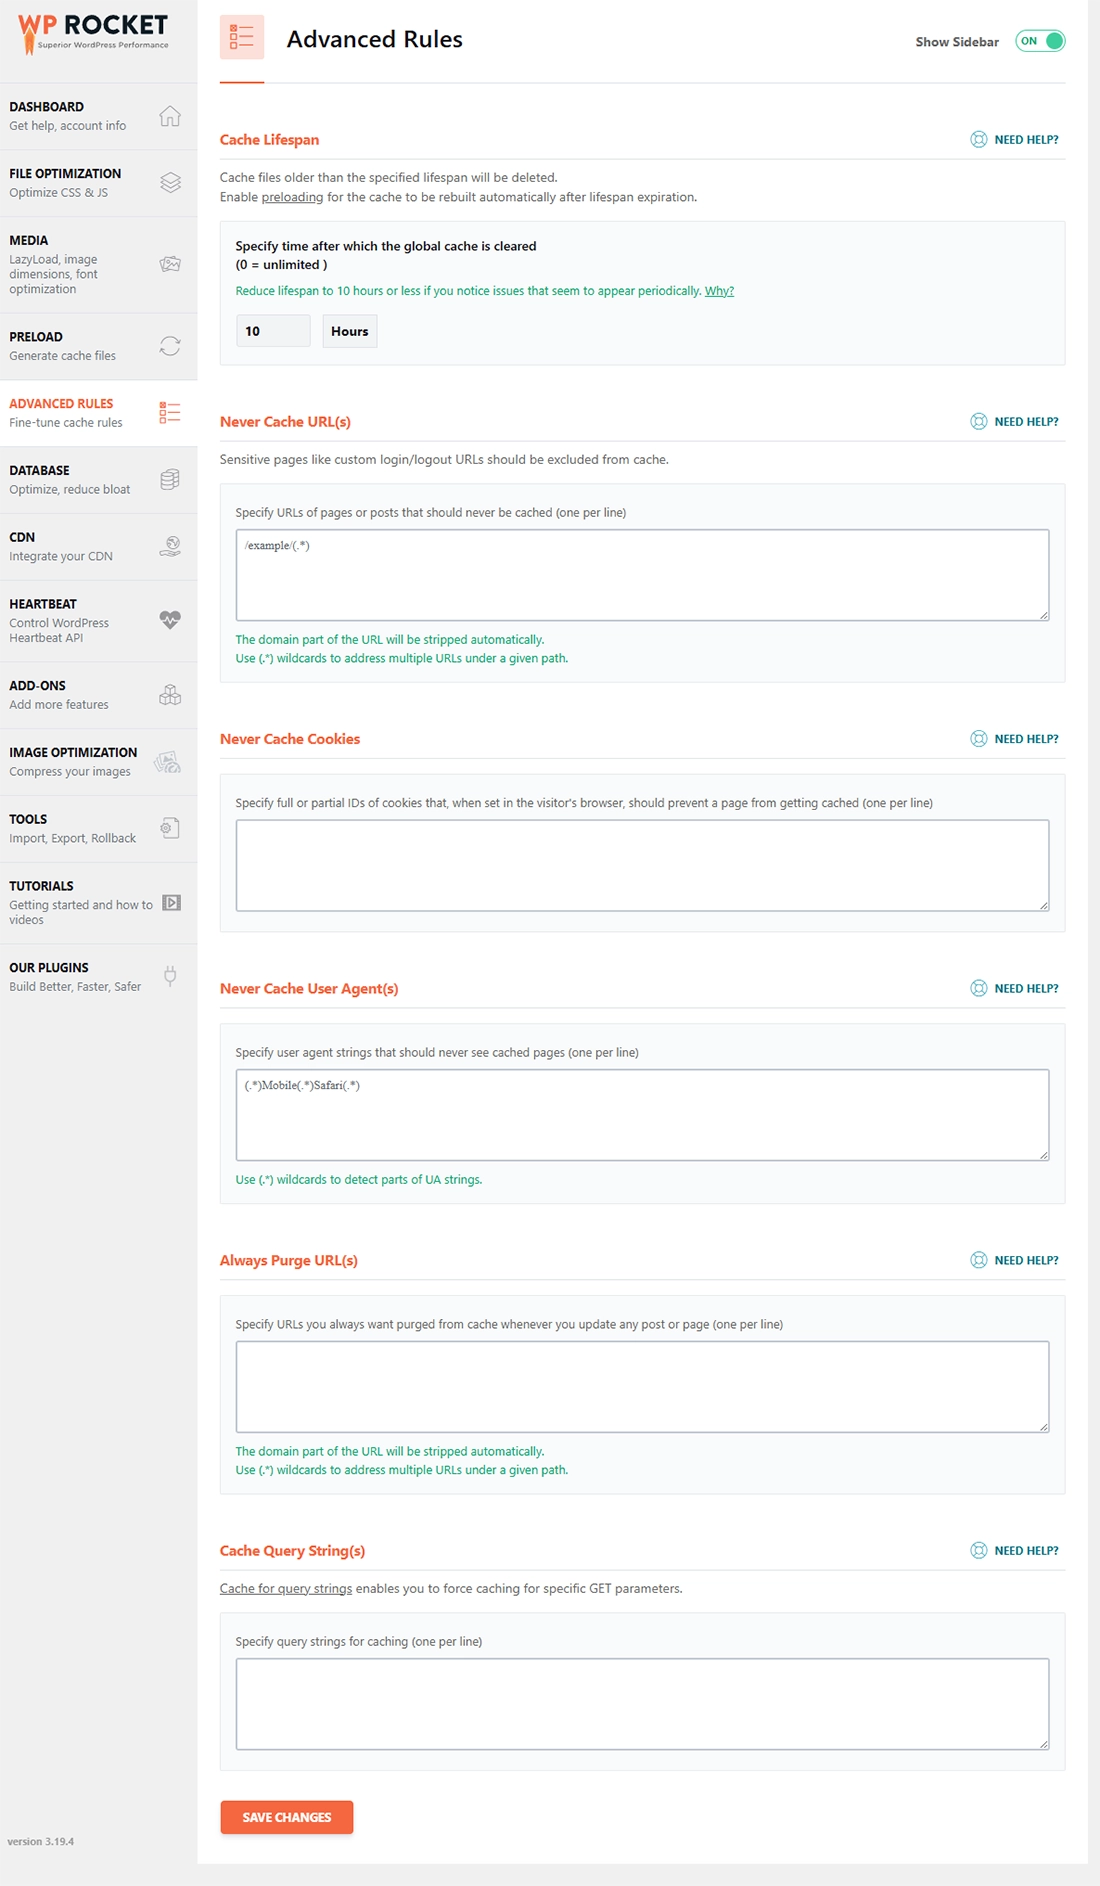
Task: Click the Tutorials video play icon
Action: click(x=171, y=903)
